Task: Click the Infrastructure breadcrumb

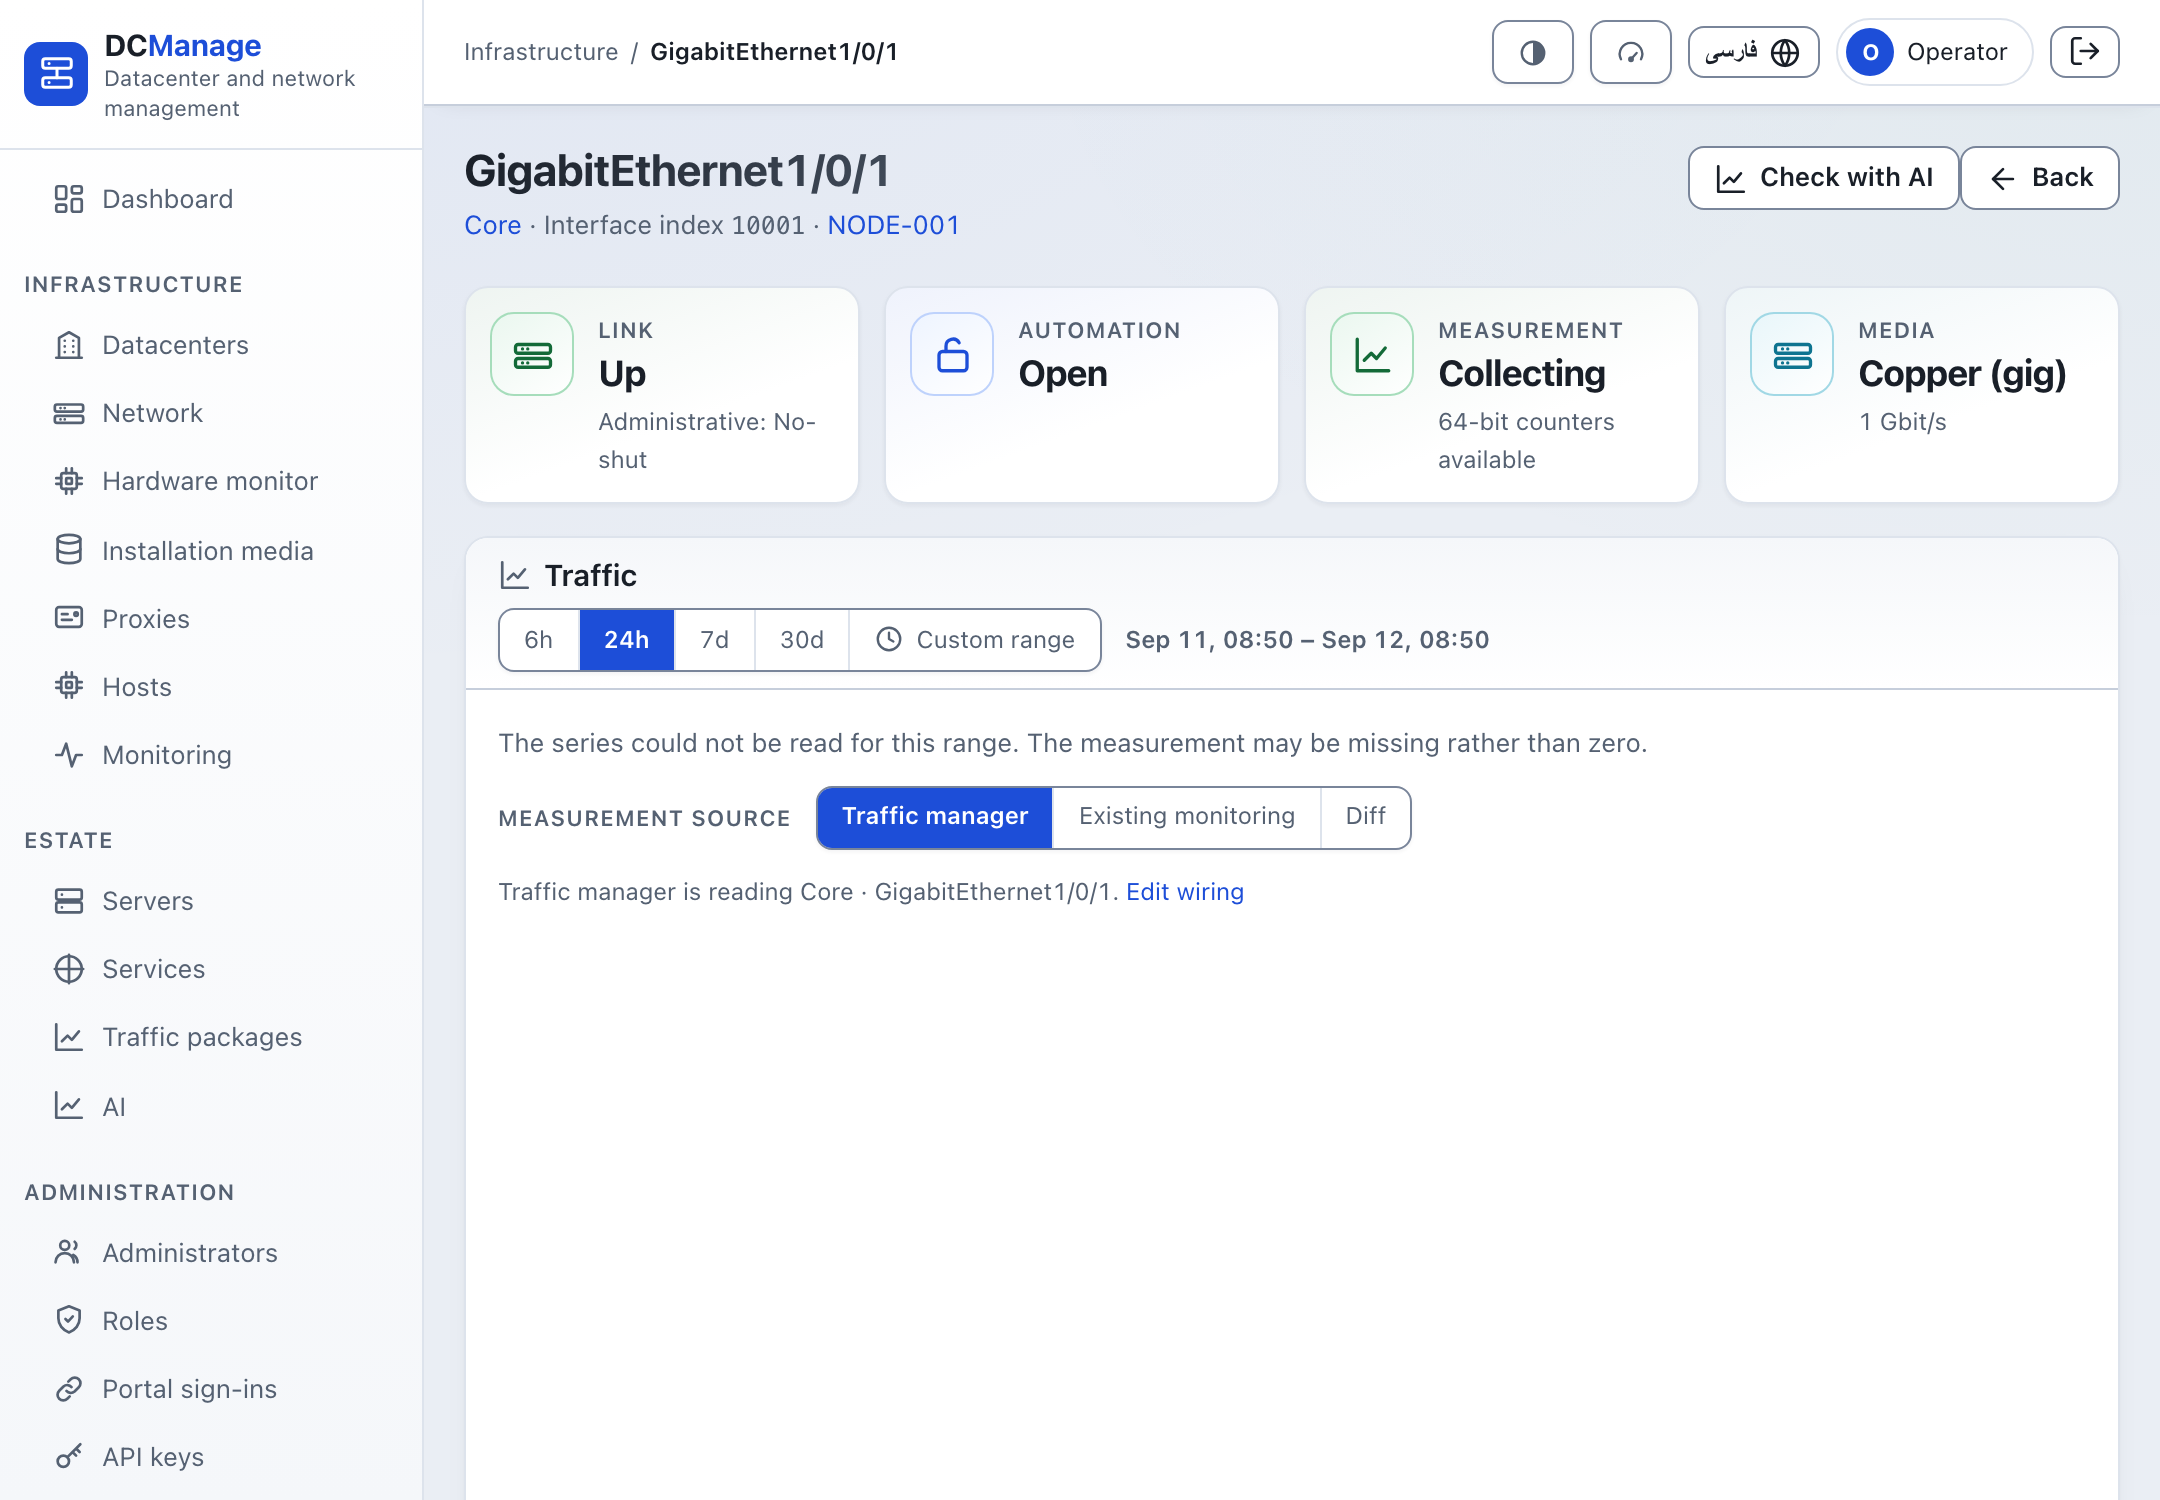Action: 541,52
